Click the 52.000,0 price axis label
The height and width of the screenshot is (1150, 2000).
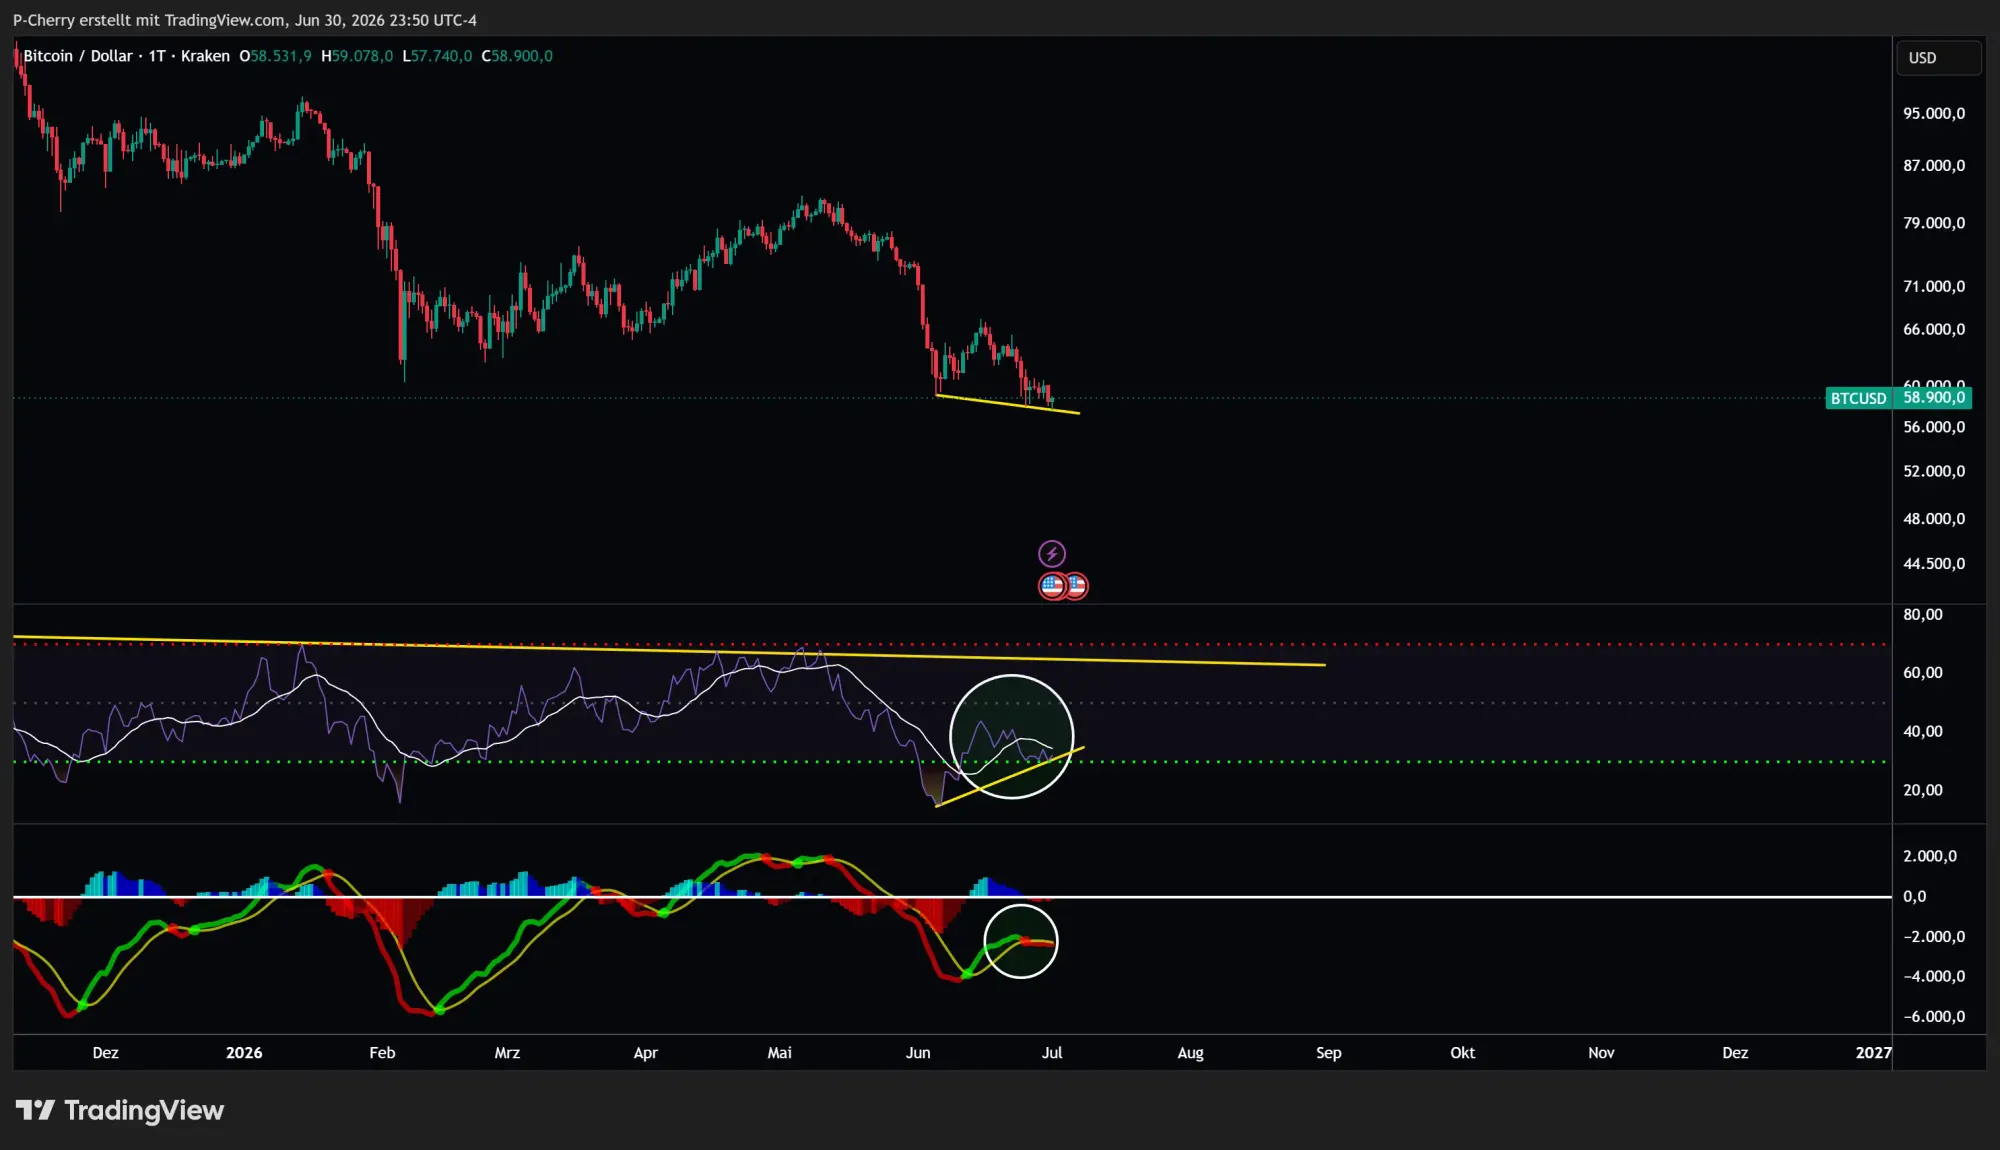[x=1933, y=472]
